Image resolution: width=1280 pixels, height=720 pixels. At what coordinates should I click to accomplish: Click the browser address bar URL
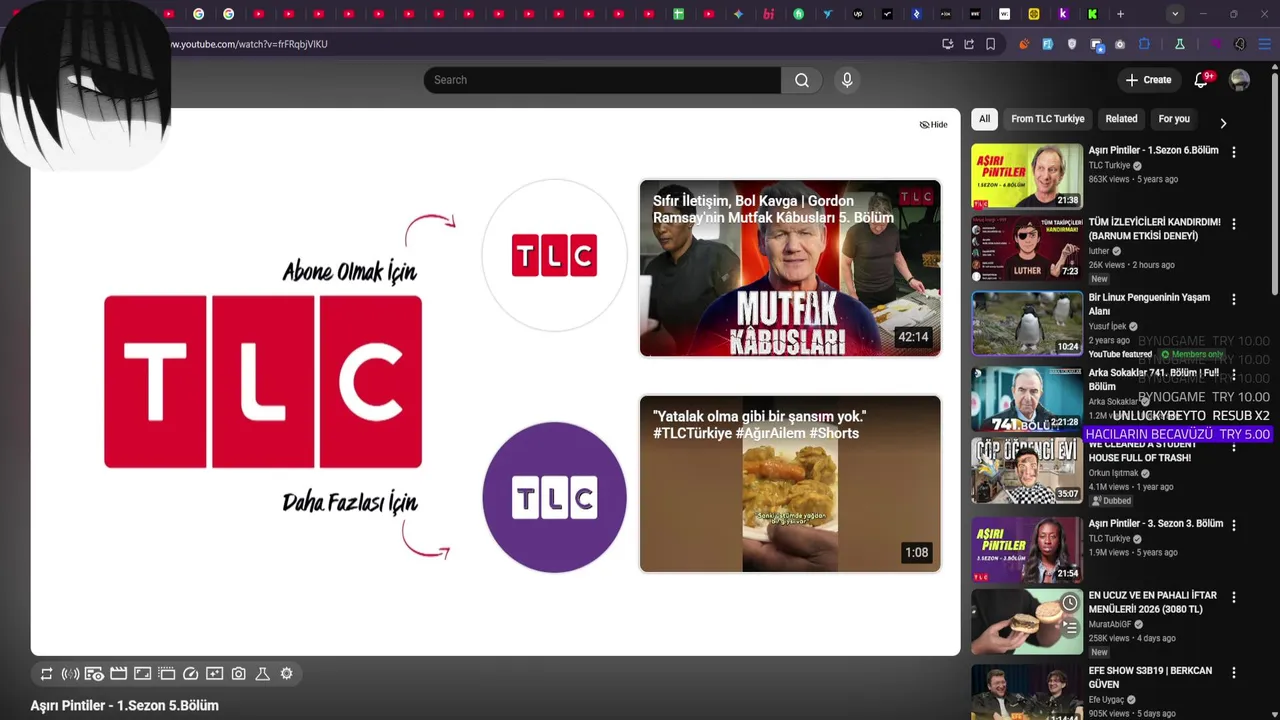pyautogui.click(x=250, y=44)
